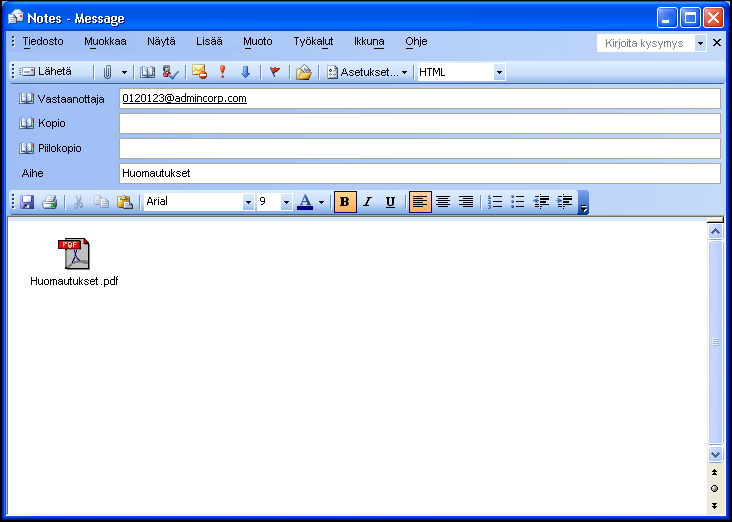
Task: Close the help question box
Action: [x=717, y=43]
